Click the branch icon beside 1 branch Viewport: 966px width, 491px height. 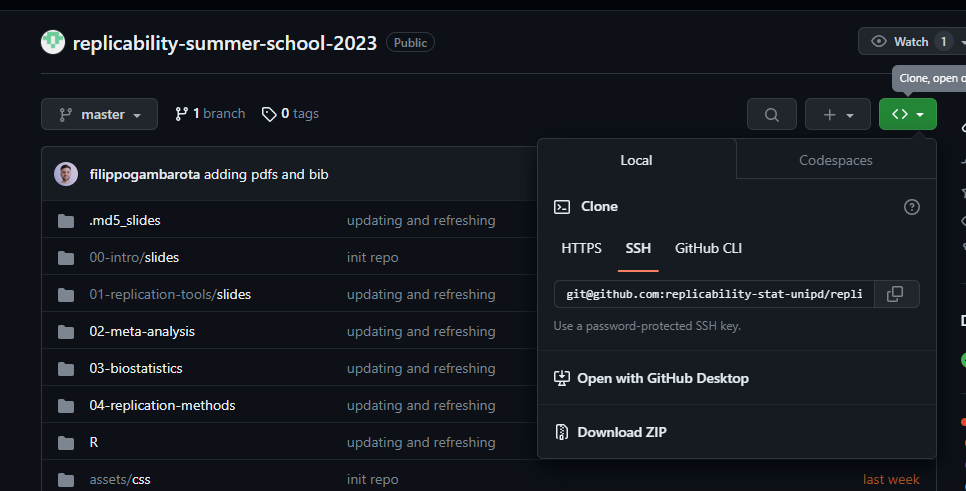coord(182,114)
